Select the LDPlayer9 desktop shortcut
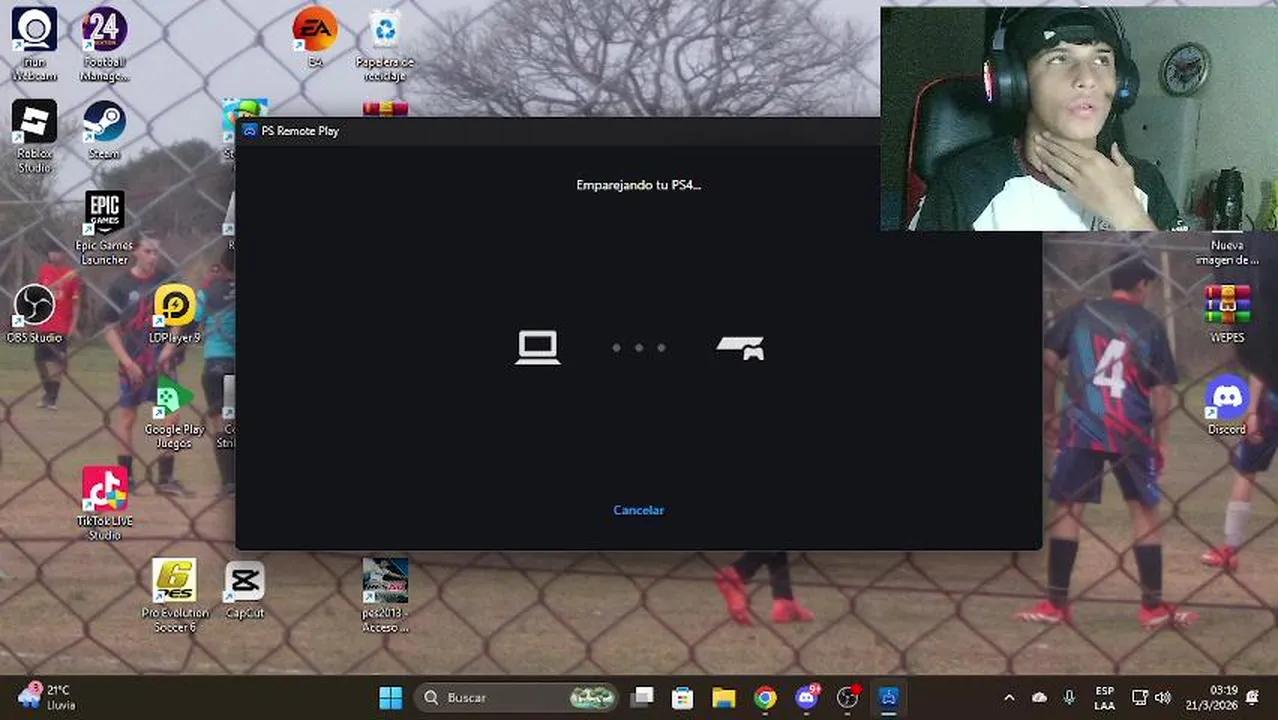Image resolution: width=1278 pixels, height=720 pixels. coord(174,314)
